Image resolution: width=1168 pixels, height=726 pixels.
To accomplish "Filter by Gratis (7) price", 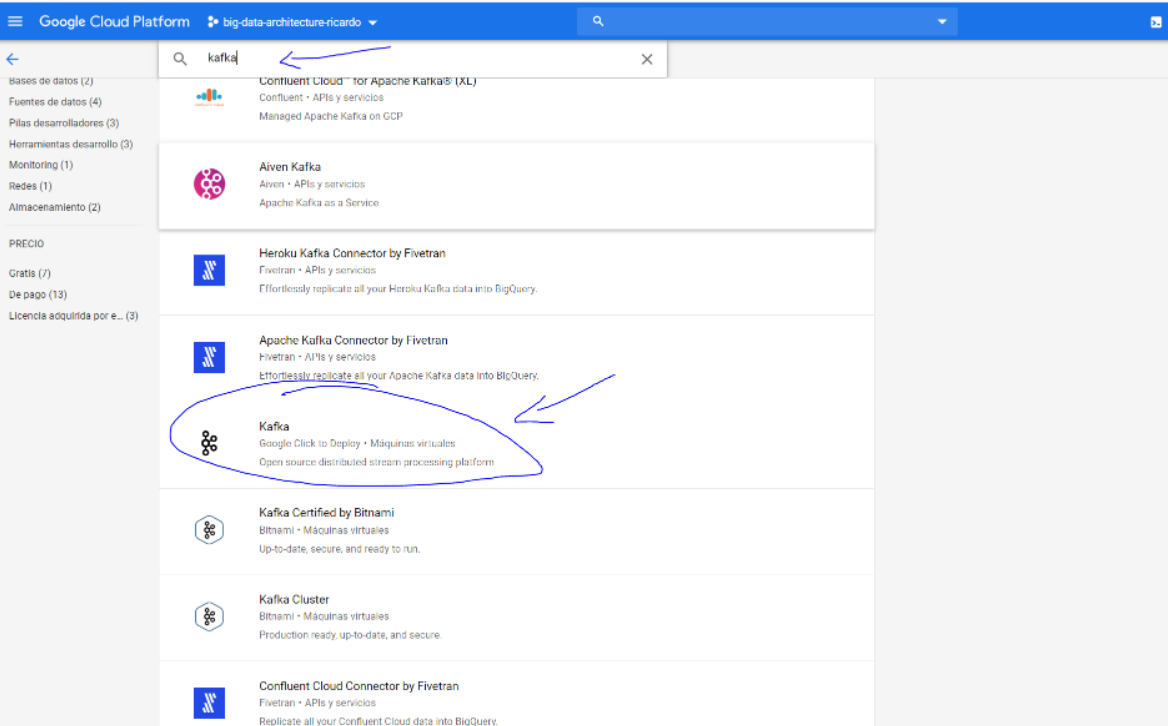I will (x=30, y=273).
